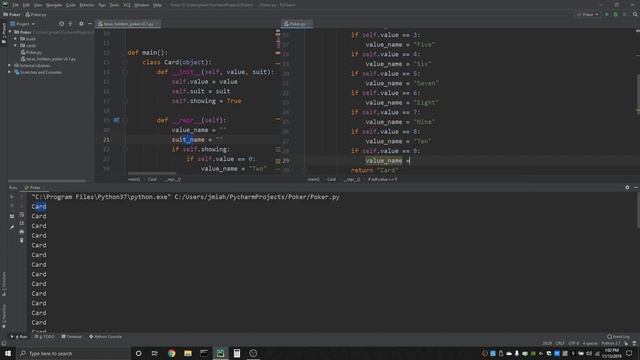Click the trash clear-all icon in Run panel

pos(22,240)
